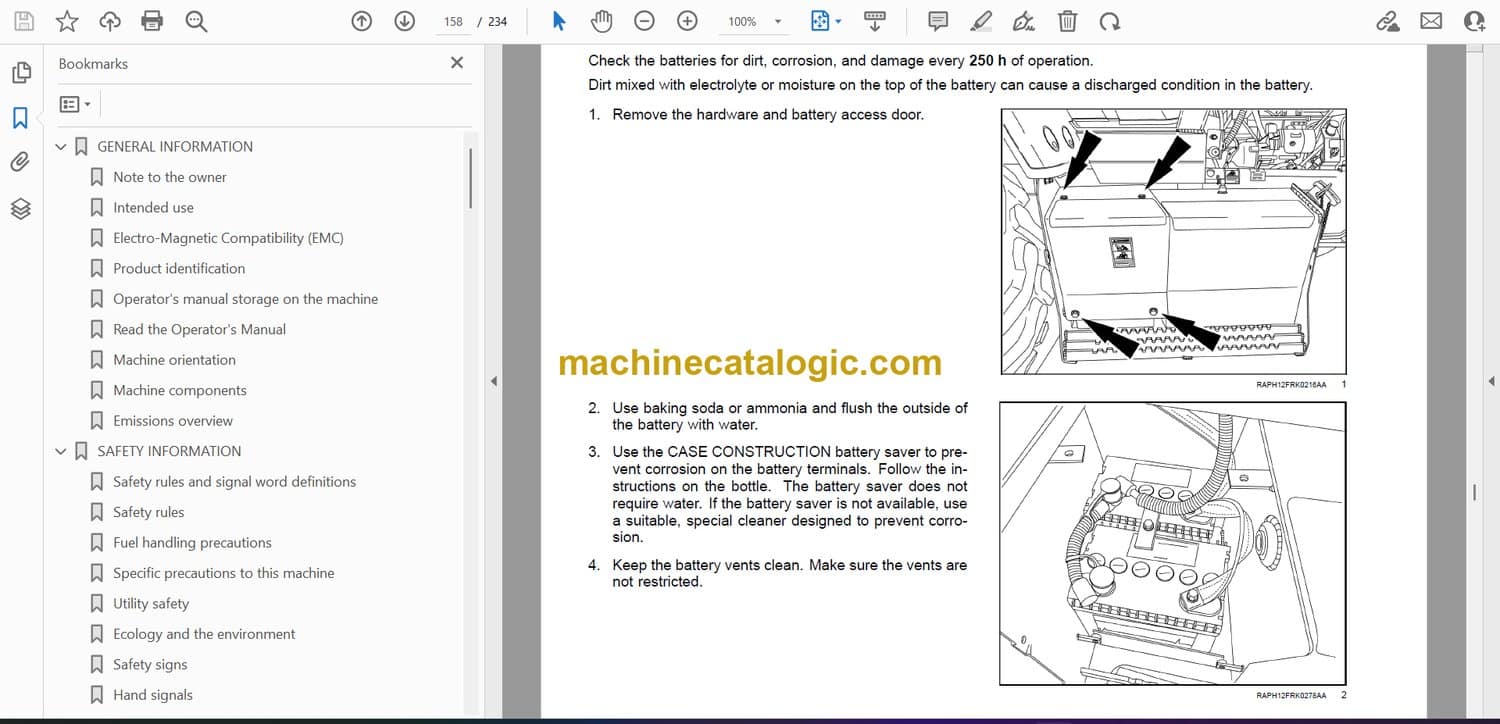The width and height of the screenshot is (1500, 724).
Task: Click the Delete trash icon
Action: (1067, 21)
